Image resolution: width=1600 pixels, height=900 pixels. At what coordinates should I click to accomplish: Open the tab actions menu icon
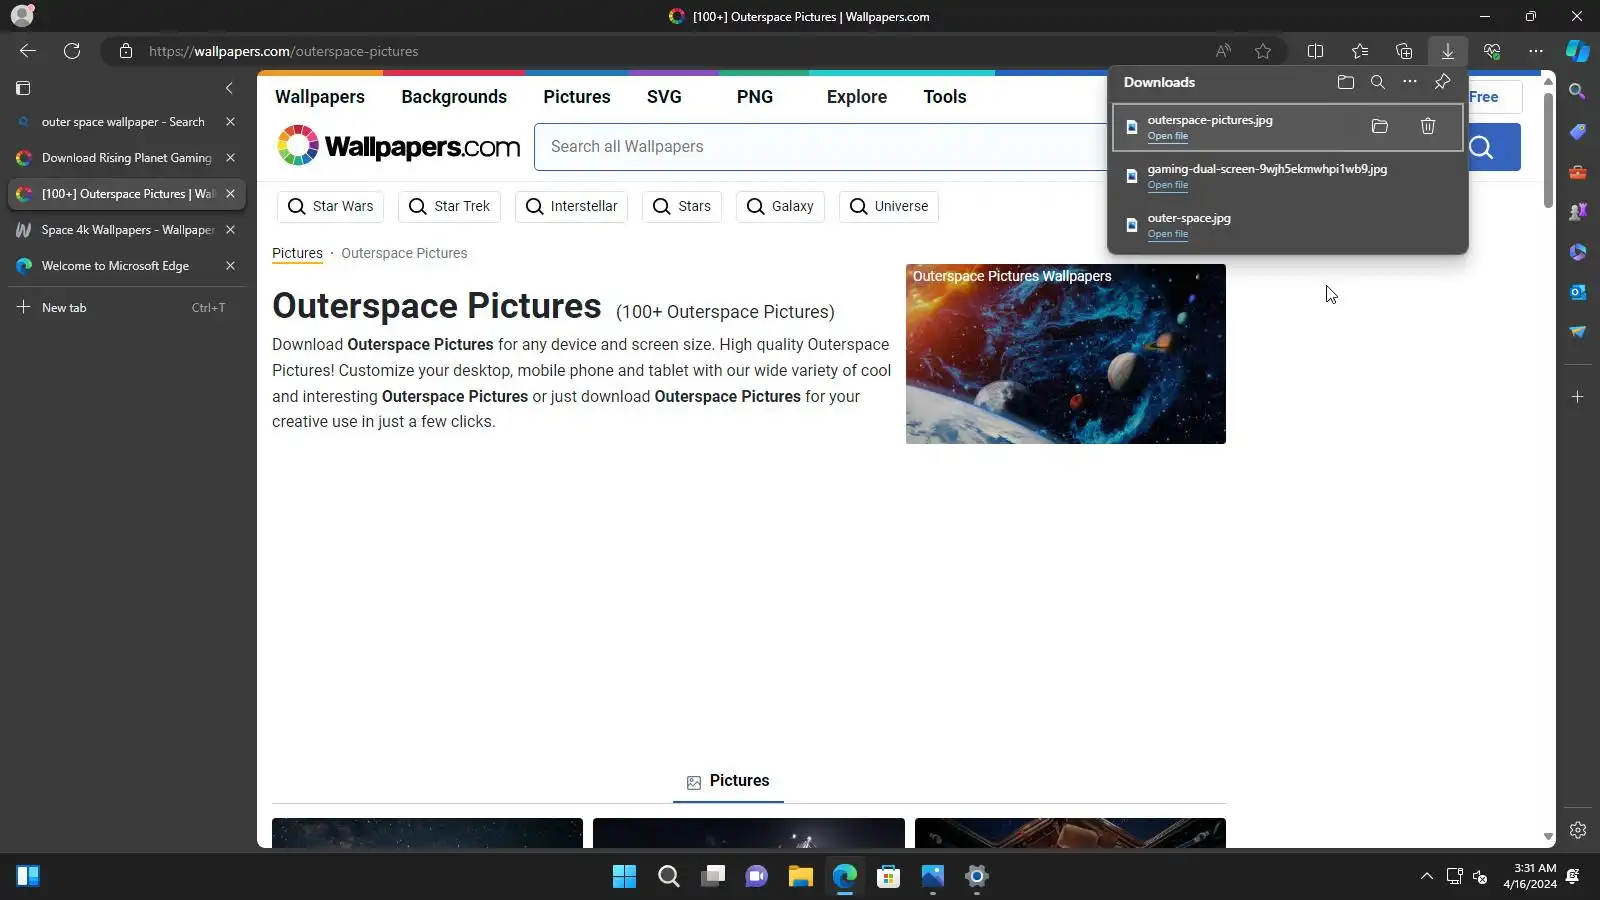coord(23,88)
